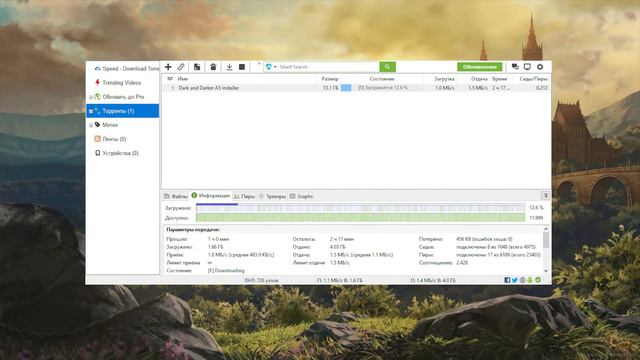Sort by the Сиды/Пиры column header
The width and height of the screenshot is (640, 360).
point(533,79)
